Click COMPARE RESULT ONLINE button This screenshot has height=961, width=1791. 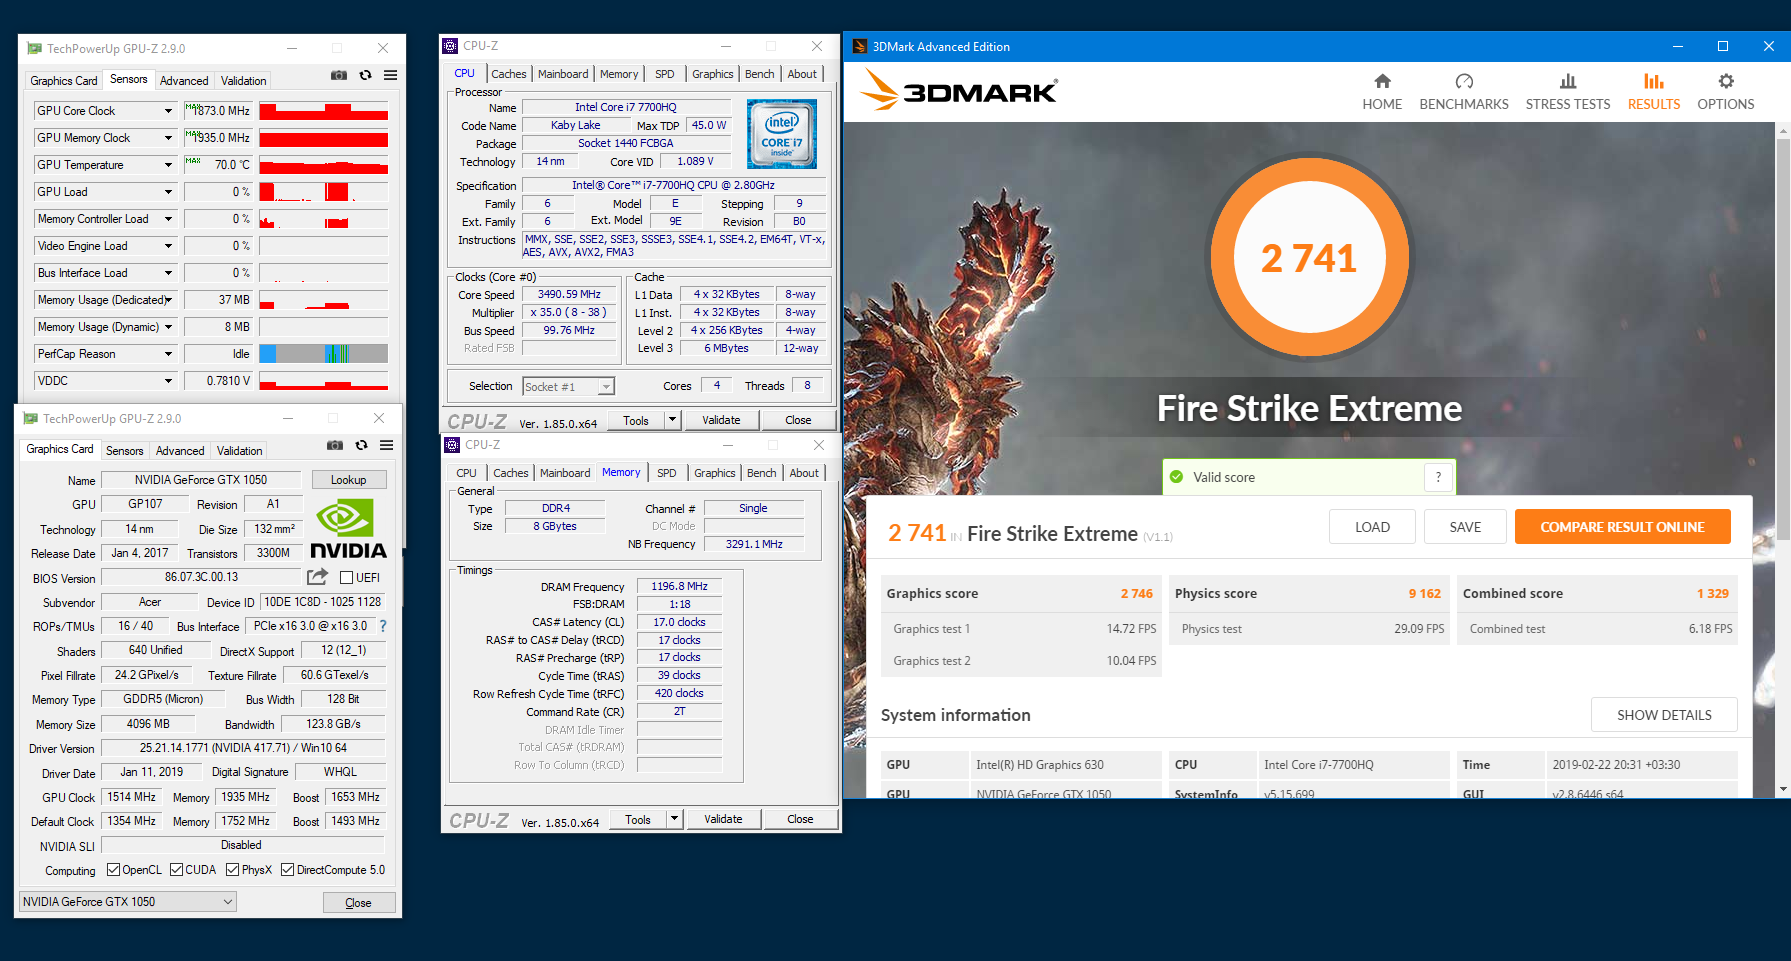(1622, 527)
